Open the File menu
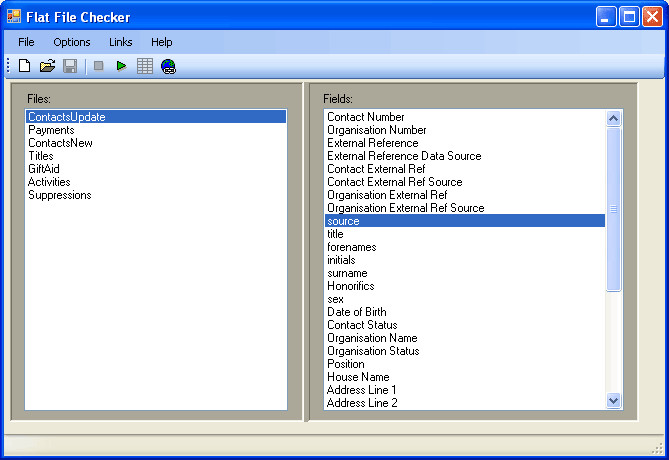 pos(26,42)
